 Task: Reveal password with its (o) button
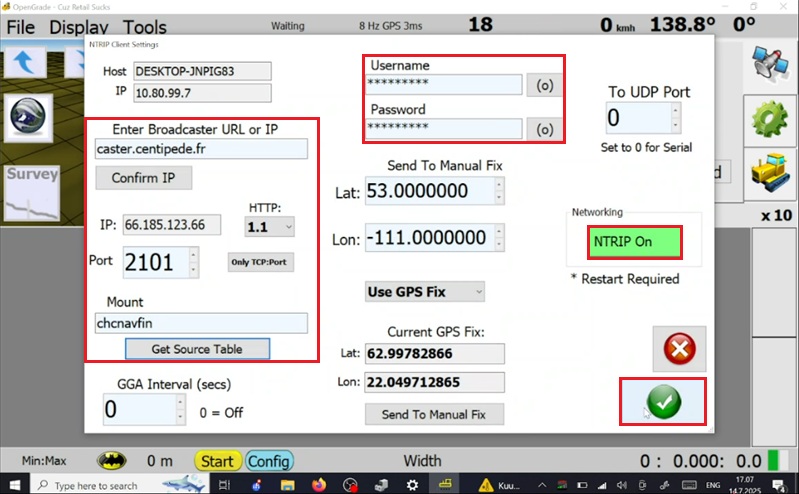coord(545,129)
